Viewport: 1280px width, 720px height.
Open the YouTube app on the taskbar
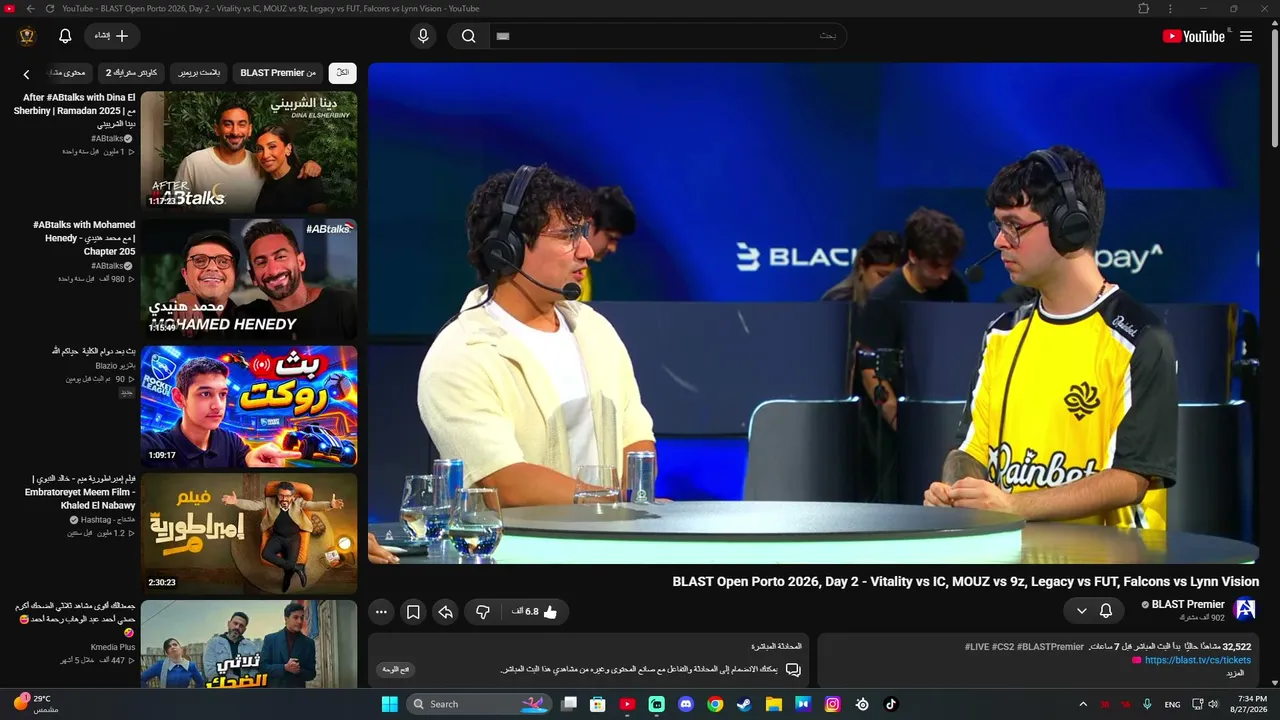tap(627, 704)
